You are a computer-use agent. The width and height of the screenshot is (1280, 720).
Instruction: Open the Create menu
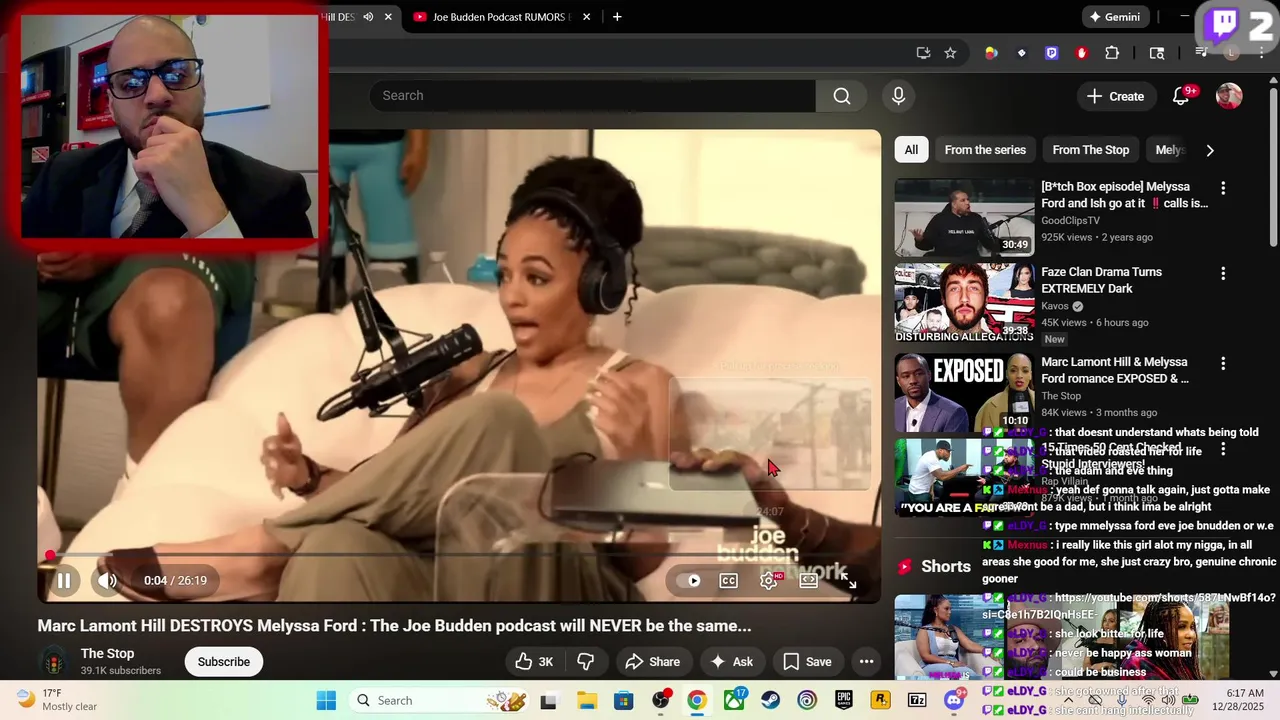point(1116,96)
